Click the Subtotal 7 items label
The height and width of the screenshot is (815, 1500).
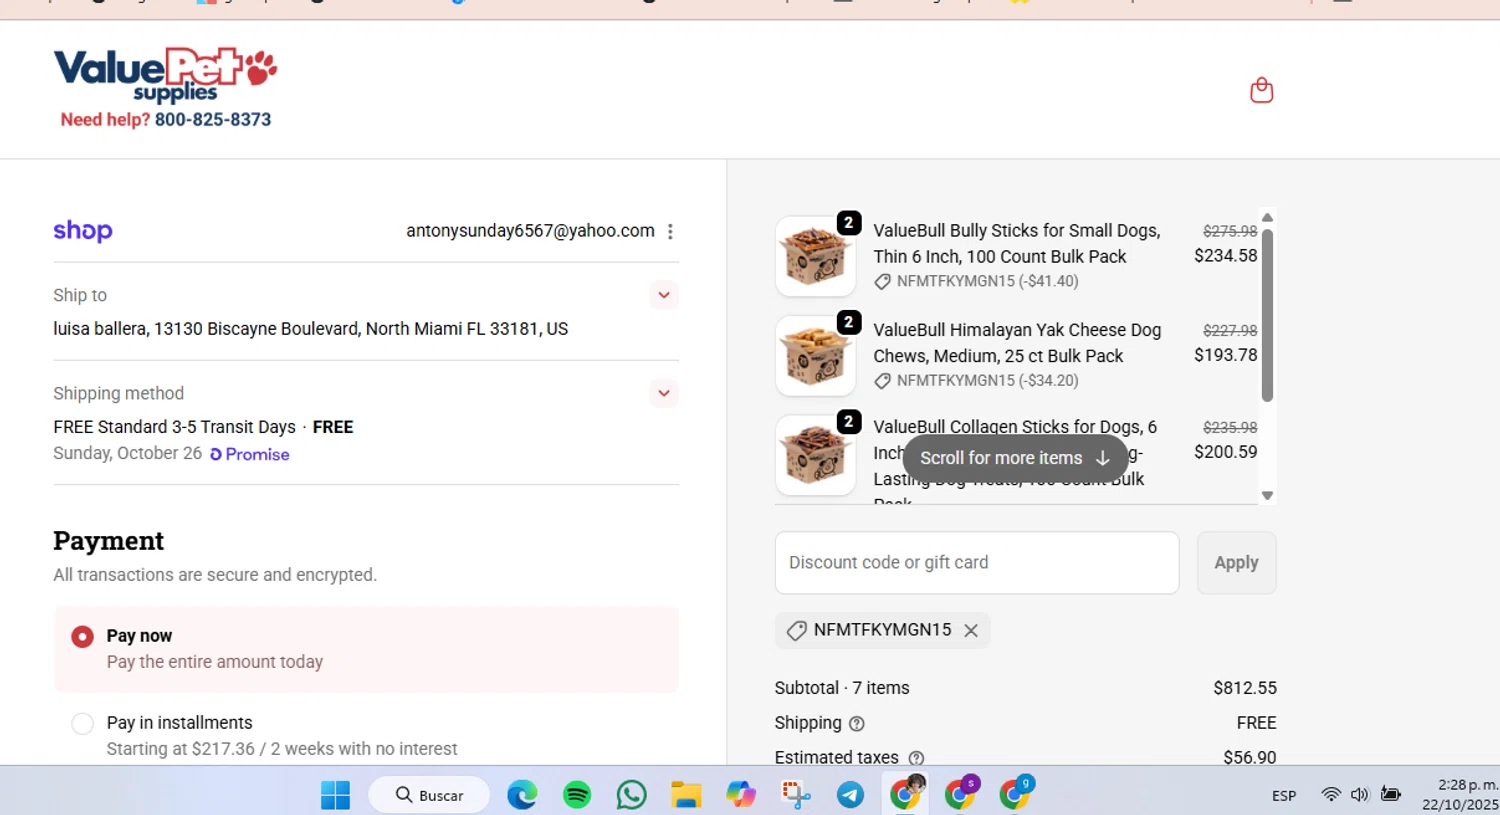point(842,688)
